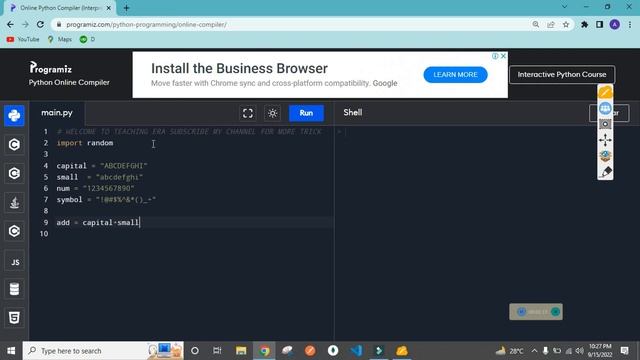
Task: Toggle fullscreen editor mode
Action: tap(248, 113)
